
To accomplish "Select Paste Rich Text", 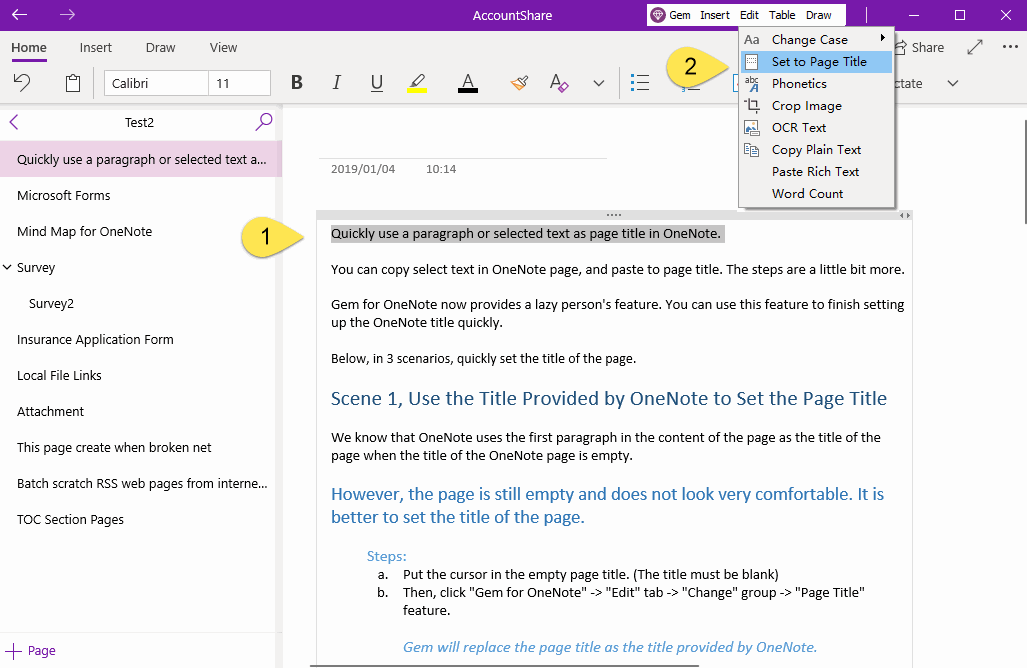I will pos(817,171).
